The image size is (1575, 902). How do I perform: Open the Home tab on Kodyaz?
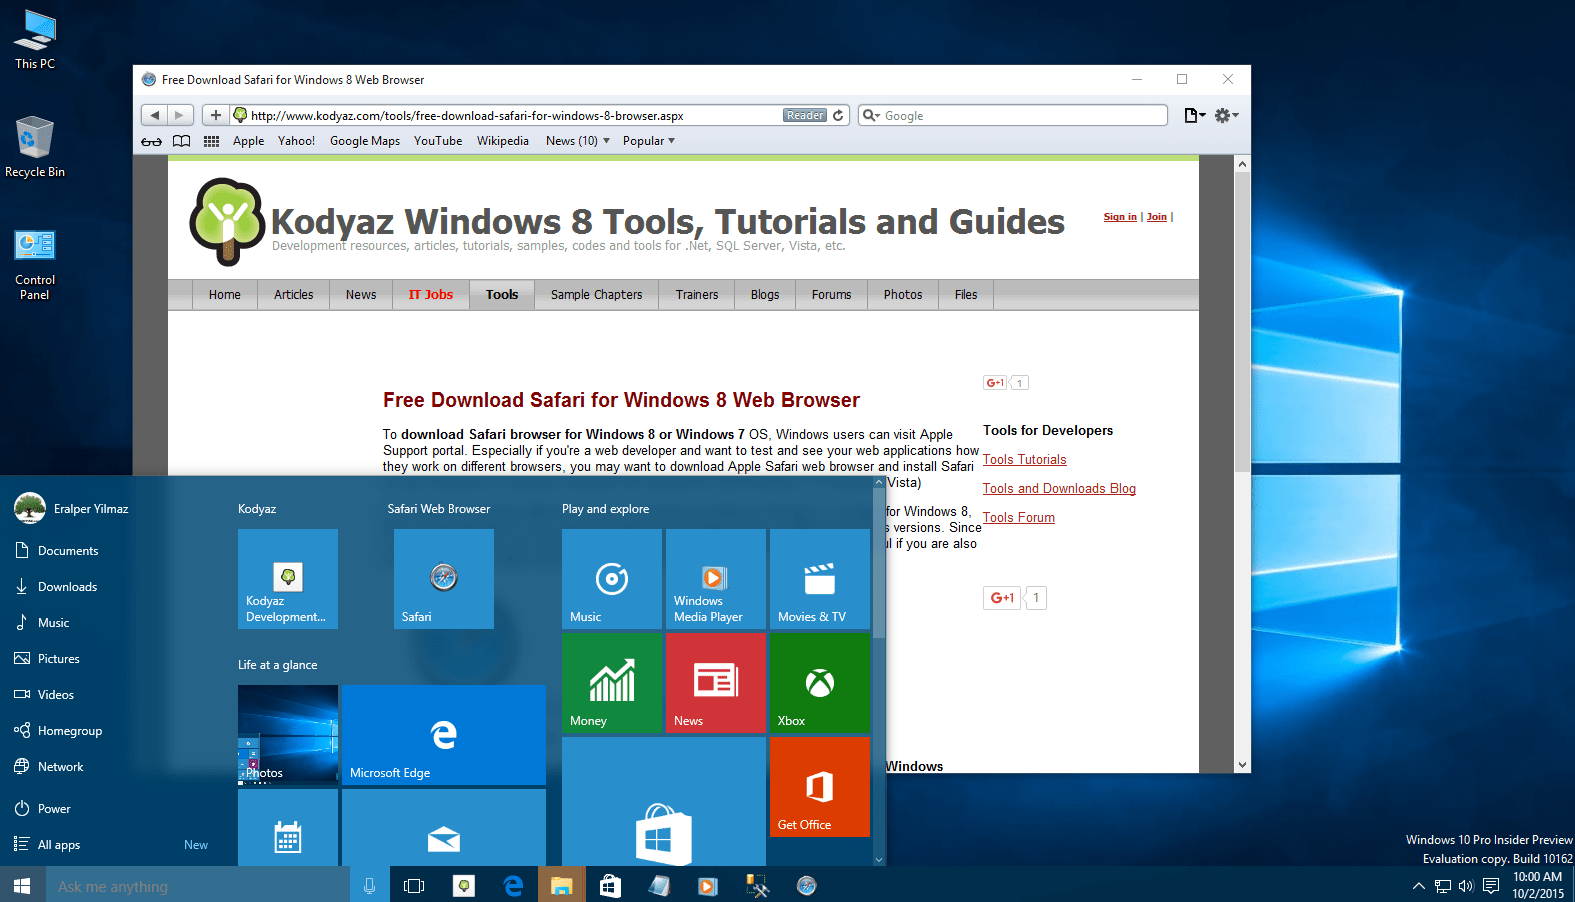click(x=225, y=295)
